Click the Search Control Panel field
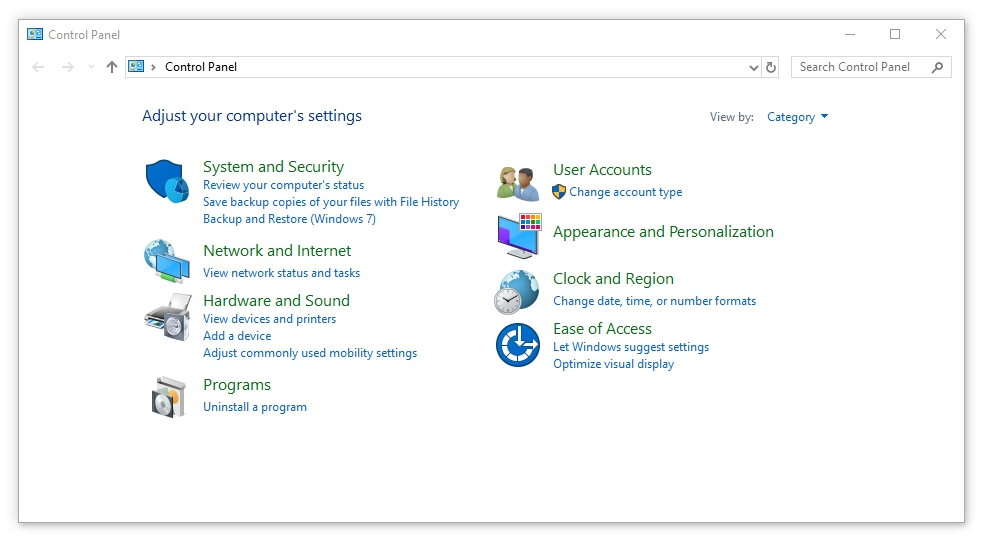Screen dimensions: 984x543 (x=871, y=67)
